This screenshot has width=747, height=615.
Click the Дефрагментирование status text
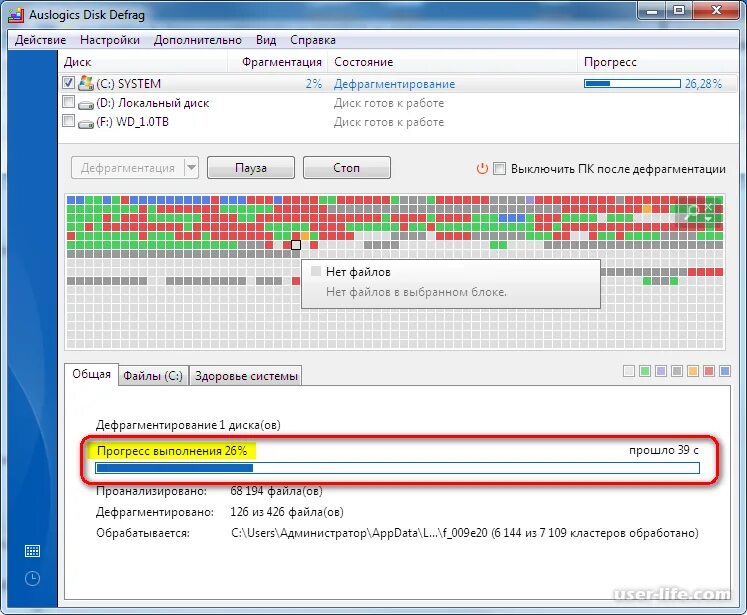coord(394,84)
